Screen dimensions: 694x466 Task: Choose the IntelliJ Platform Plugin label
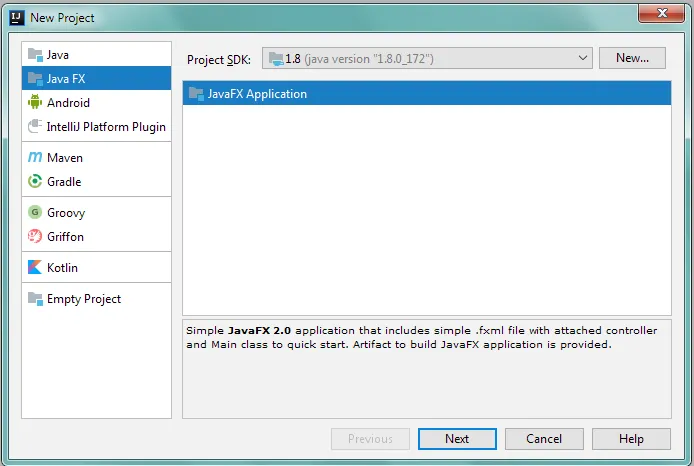click(106, 127)
